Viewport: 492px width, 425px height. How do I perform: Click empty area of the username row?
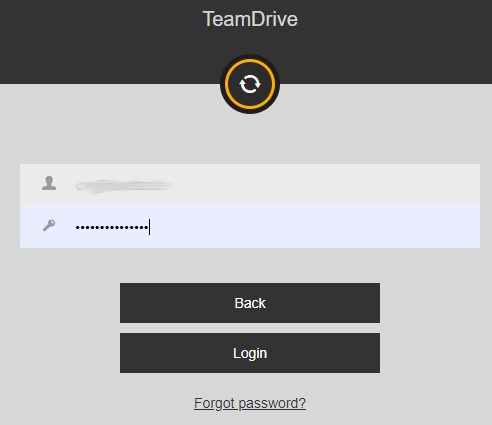[327, 185]
